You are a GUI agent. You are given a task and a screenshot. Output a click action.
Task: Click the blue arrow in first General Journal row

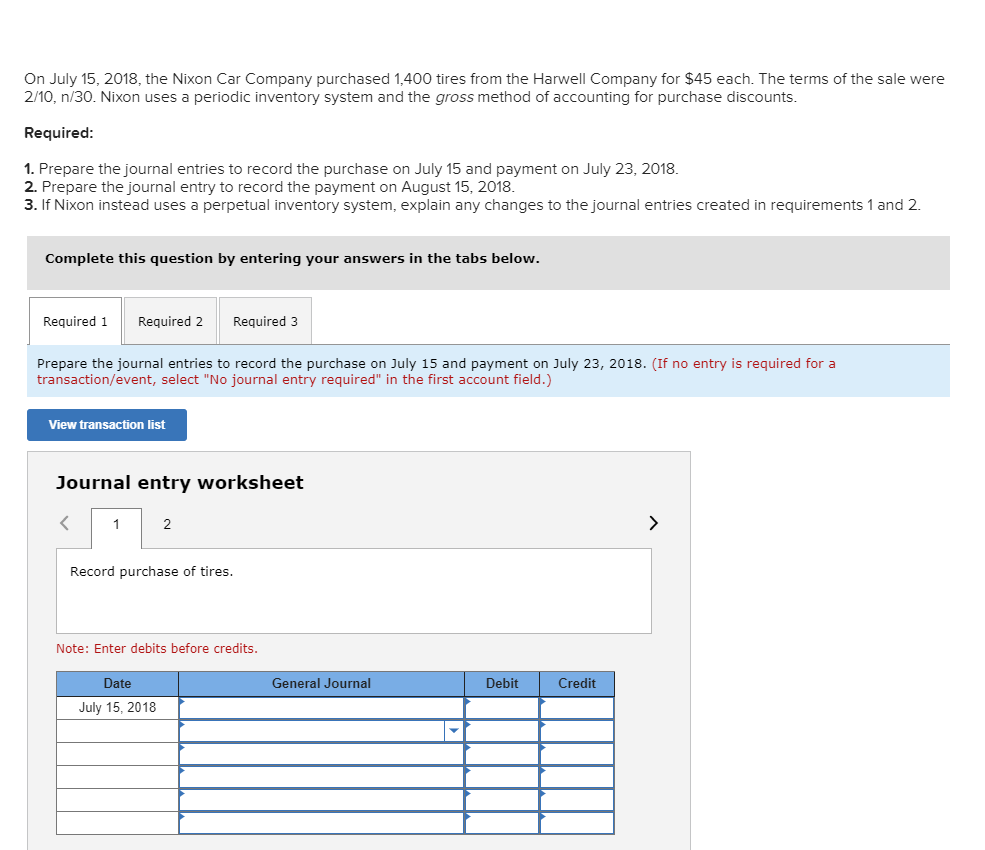coord(180,703)
